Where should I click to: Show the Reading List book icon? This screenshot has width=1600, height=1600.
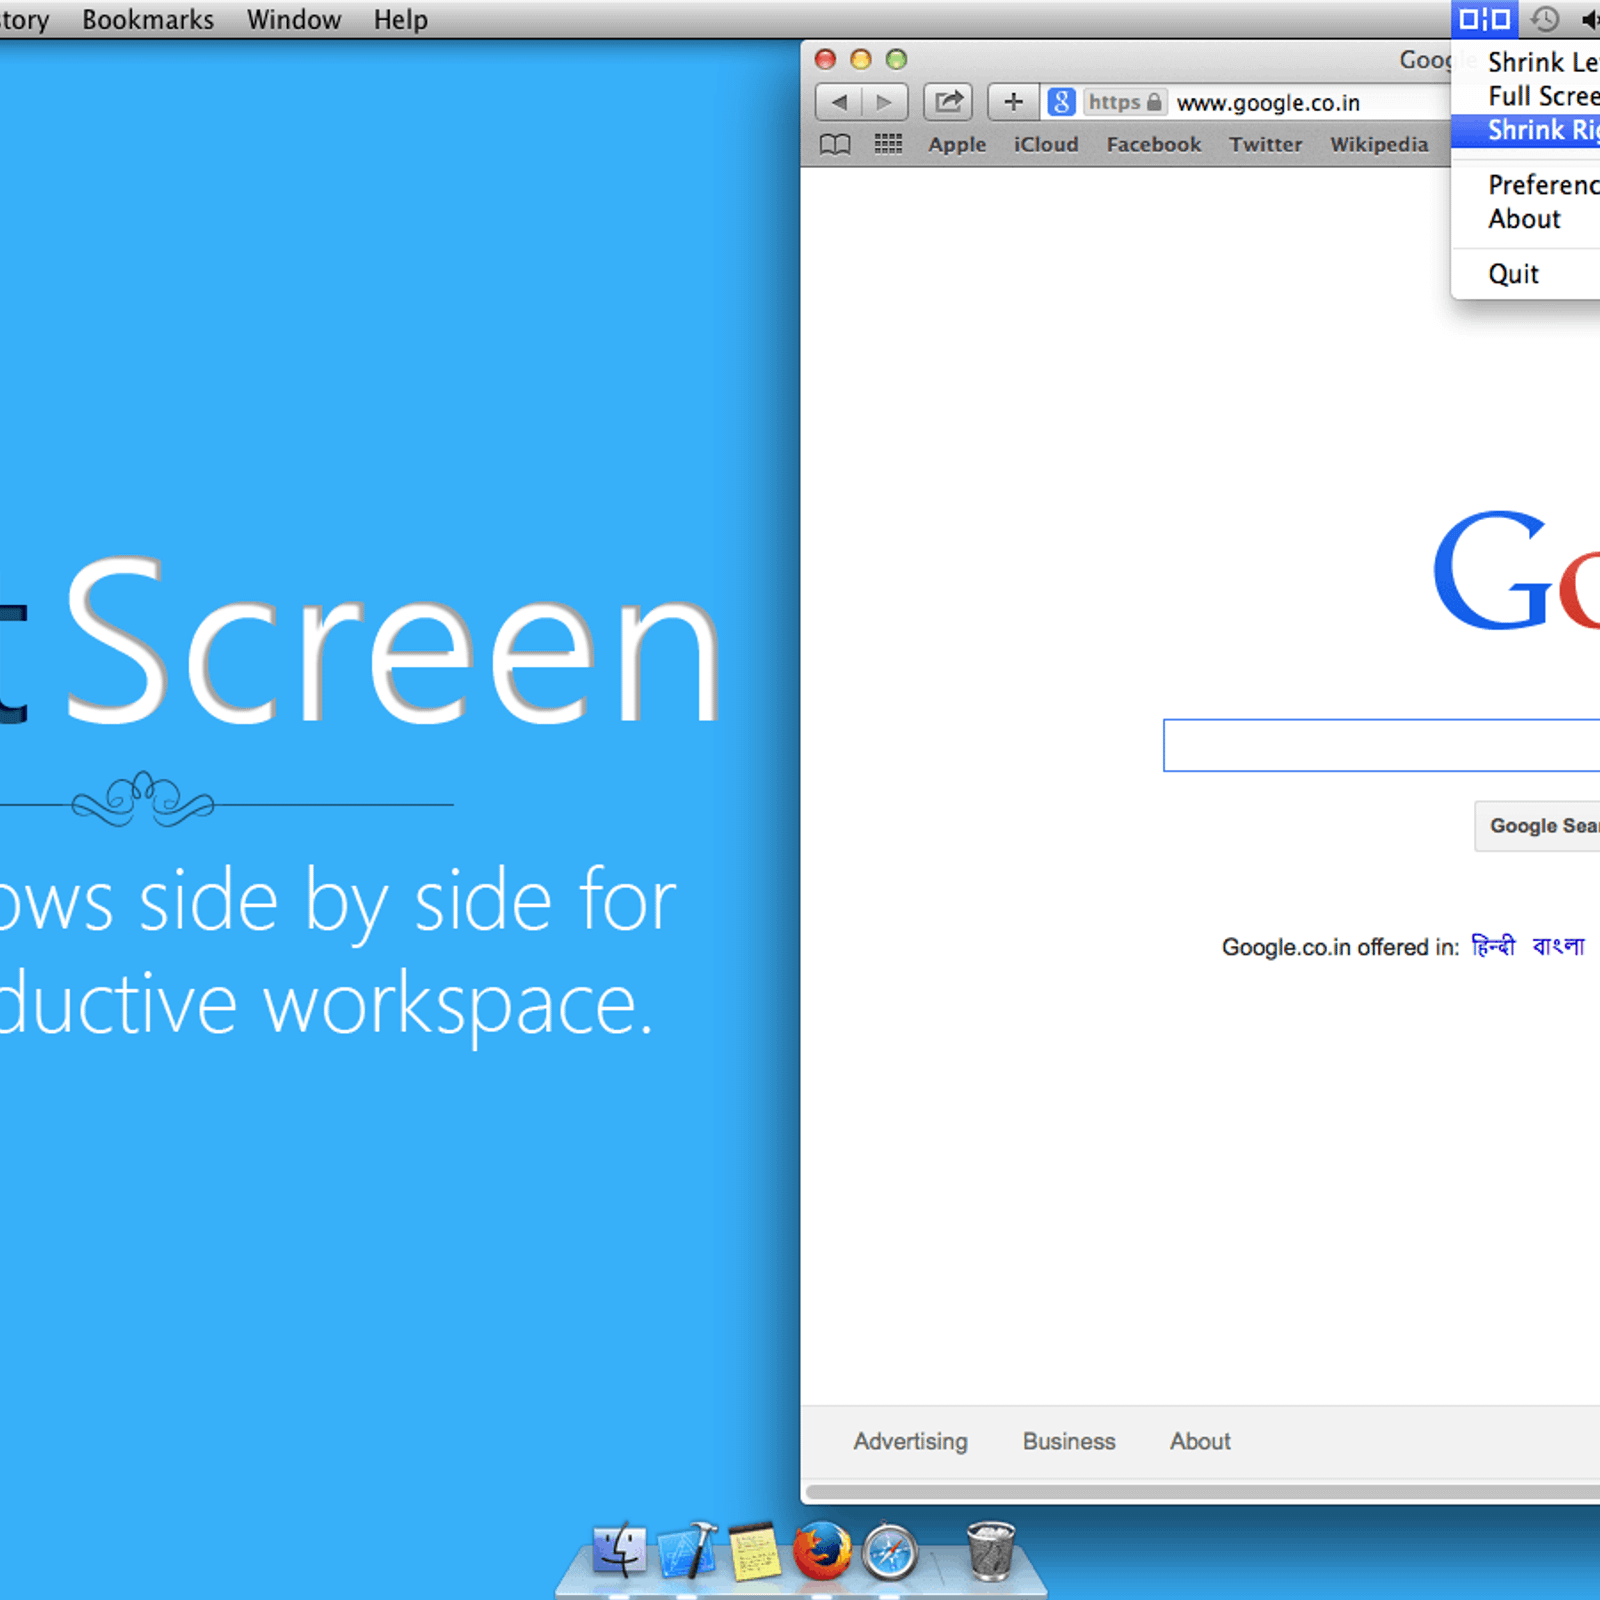pos(835,145)
